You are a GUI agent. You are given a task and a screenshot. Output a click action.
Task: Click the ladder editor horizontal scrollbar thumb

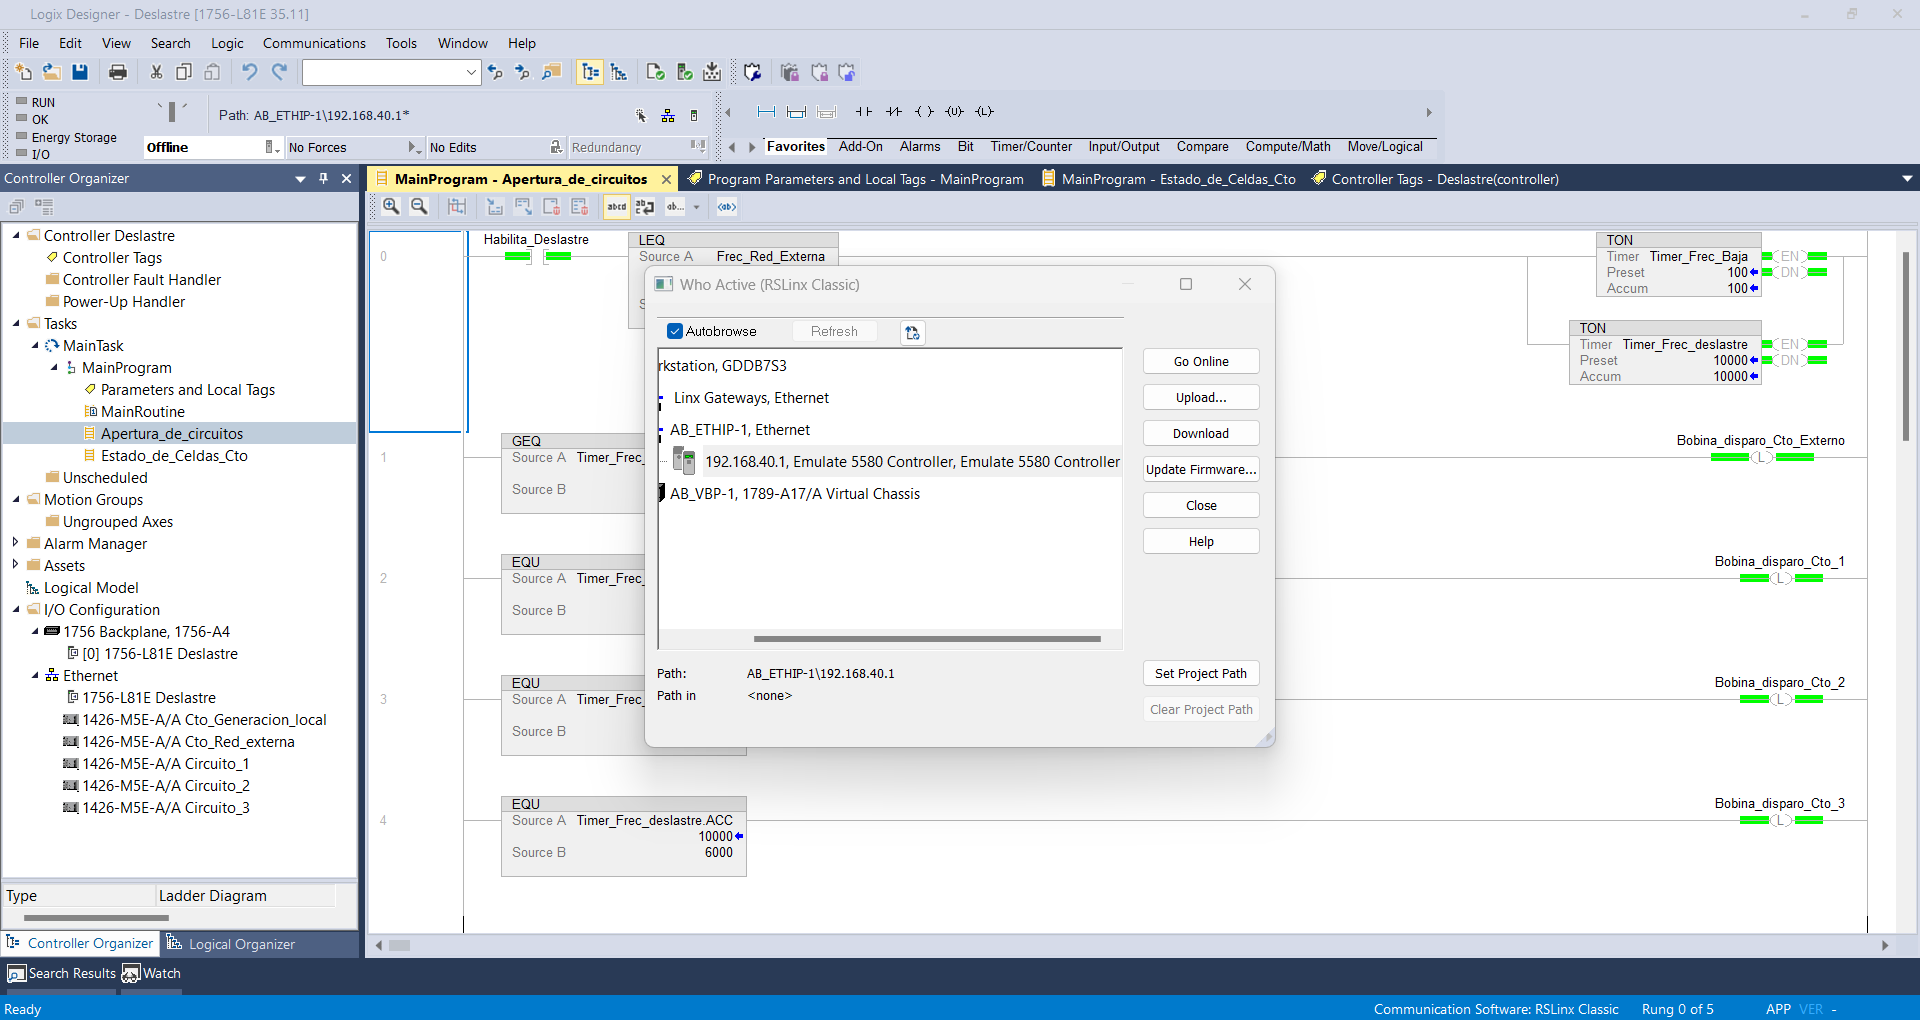point(400,945)
